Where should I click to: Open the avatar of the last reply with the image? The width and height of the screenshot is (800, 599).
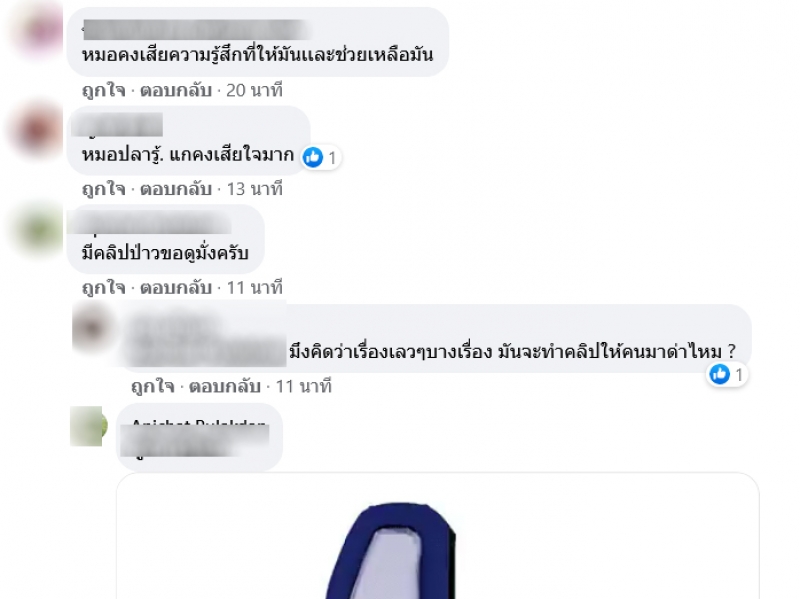coord(88,426)
